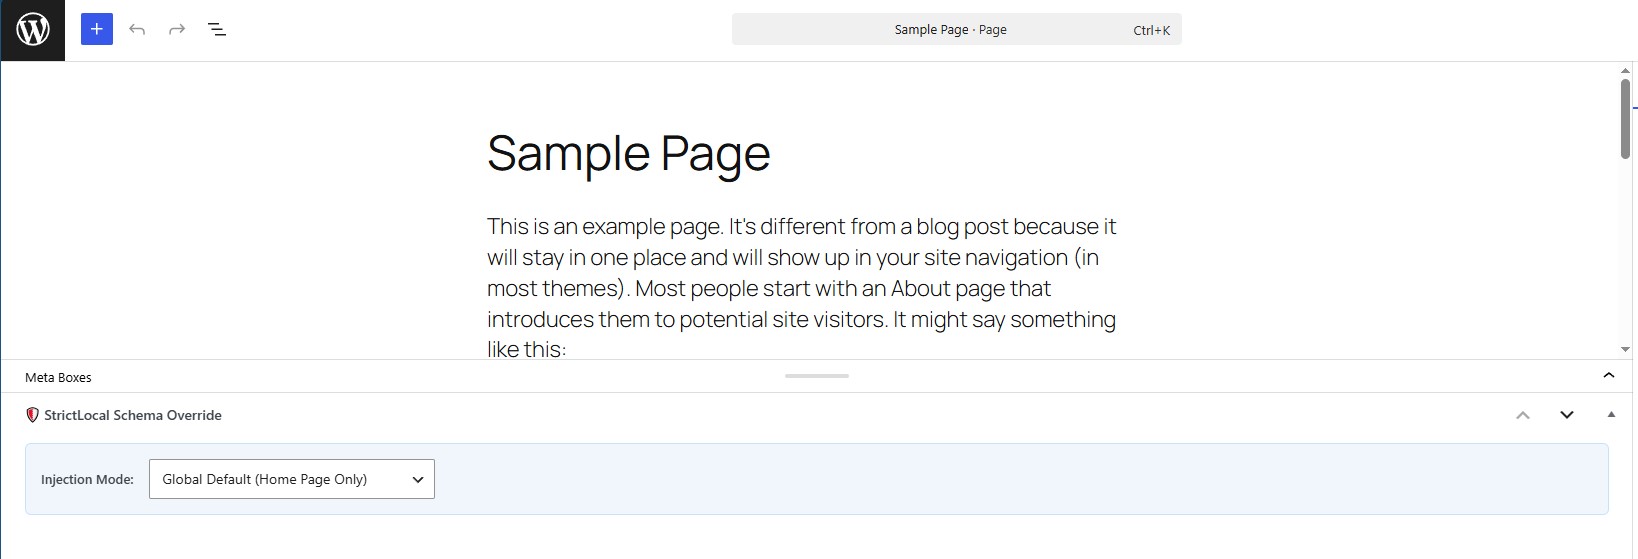Image resolution: width=1638 pixels, height=559 pixels.
Task: Click into the example page paragraph
Action: pyautogui.click(x=802, y=288)
